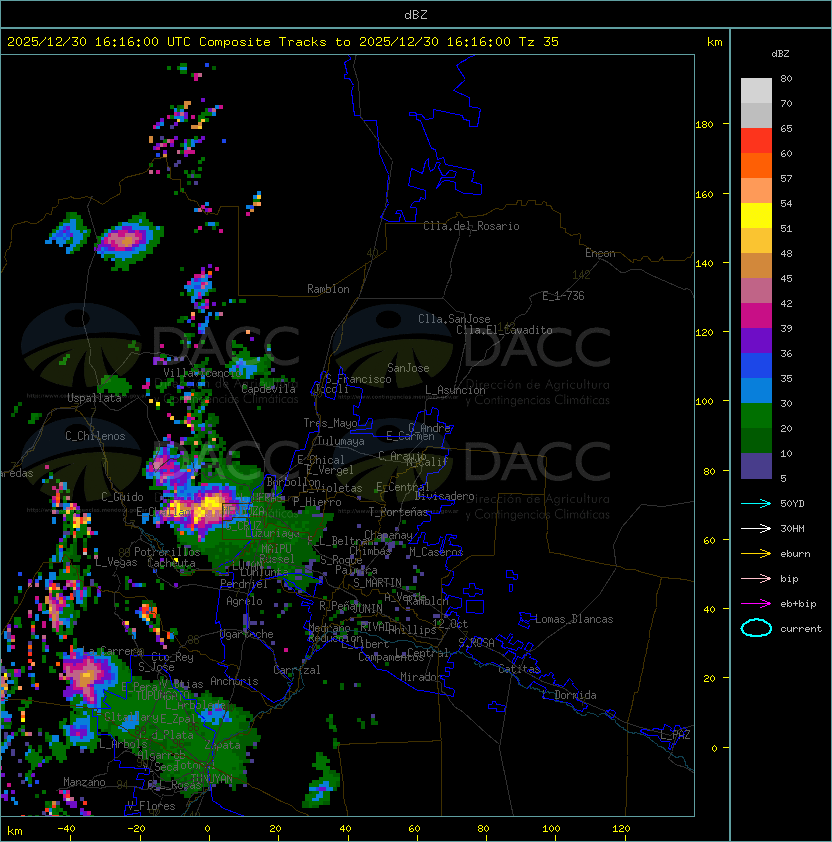Click the Uspallata town label
The width and height of the screenshot is (832, 842).
(94, 398)
